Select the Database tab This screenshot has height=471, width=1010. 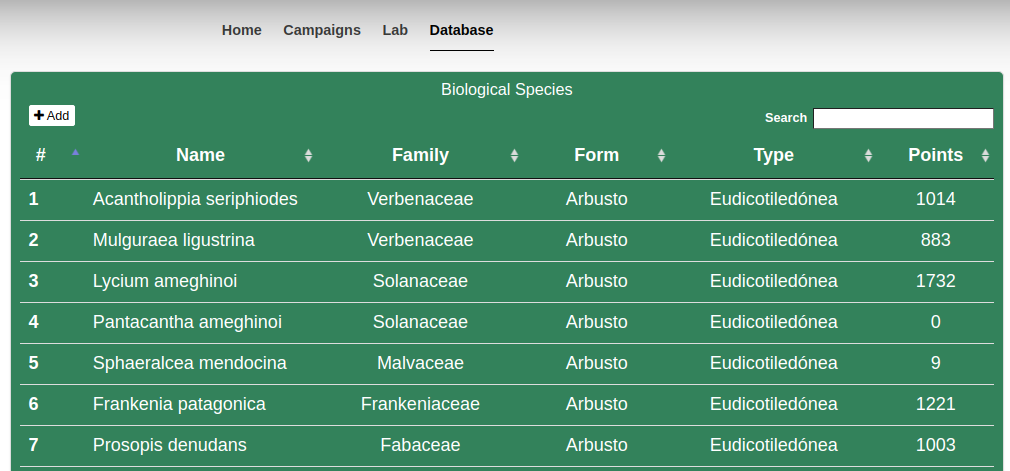[x=461, y=30]
